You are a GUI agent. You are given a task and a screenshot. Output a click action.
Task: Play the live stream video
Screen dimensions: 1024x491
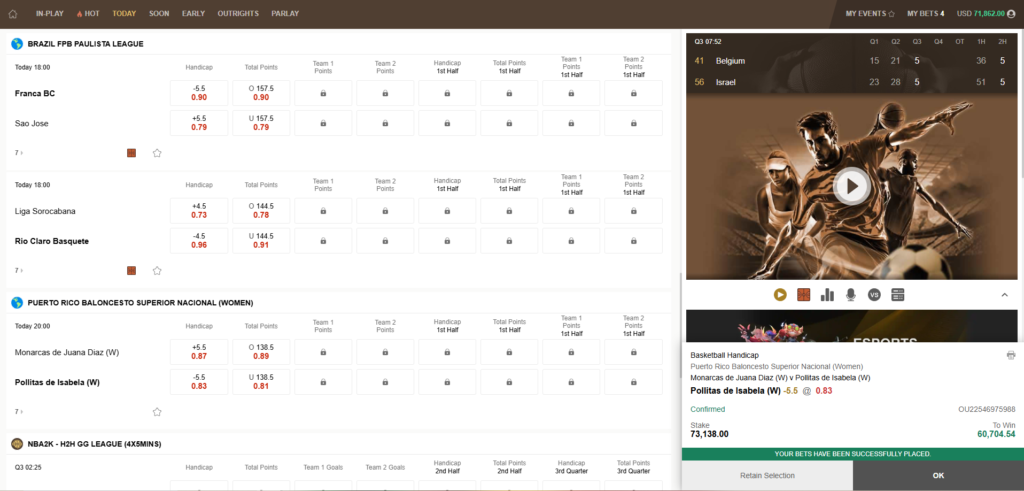click(x=852, y=185)
